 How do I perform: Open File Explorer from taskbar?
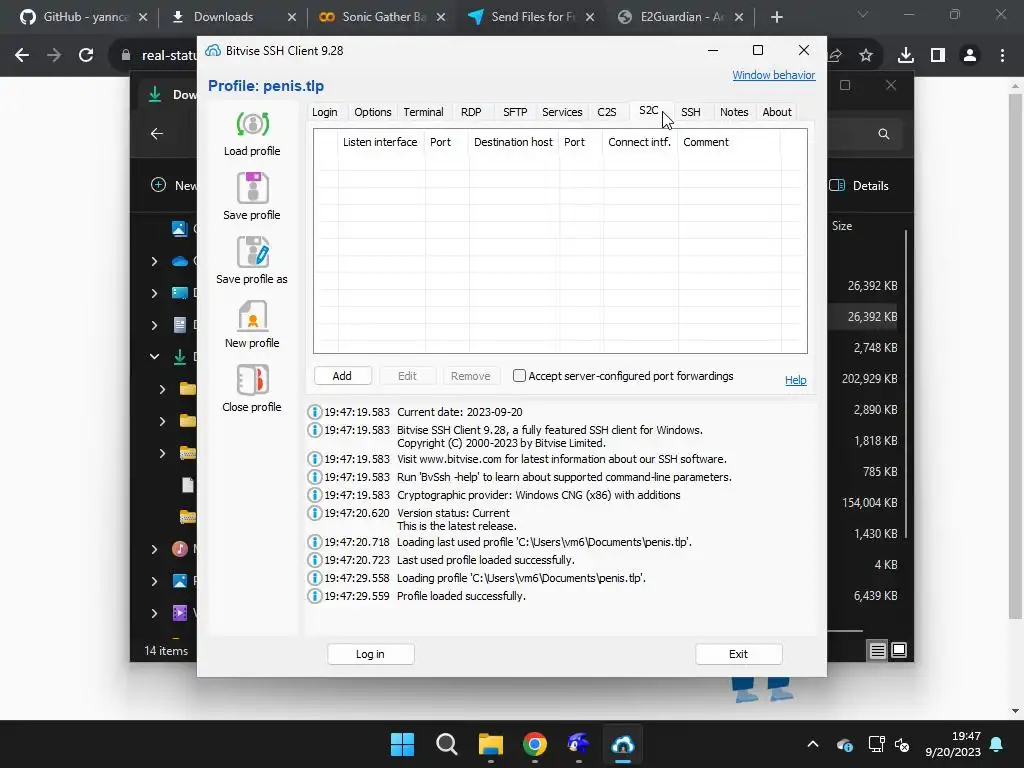pyautogui.click(x=490, y=744)
